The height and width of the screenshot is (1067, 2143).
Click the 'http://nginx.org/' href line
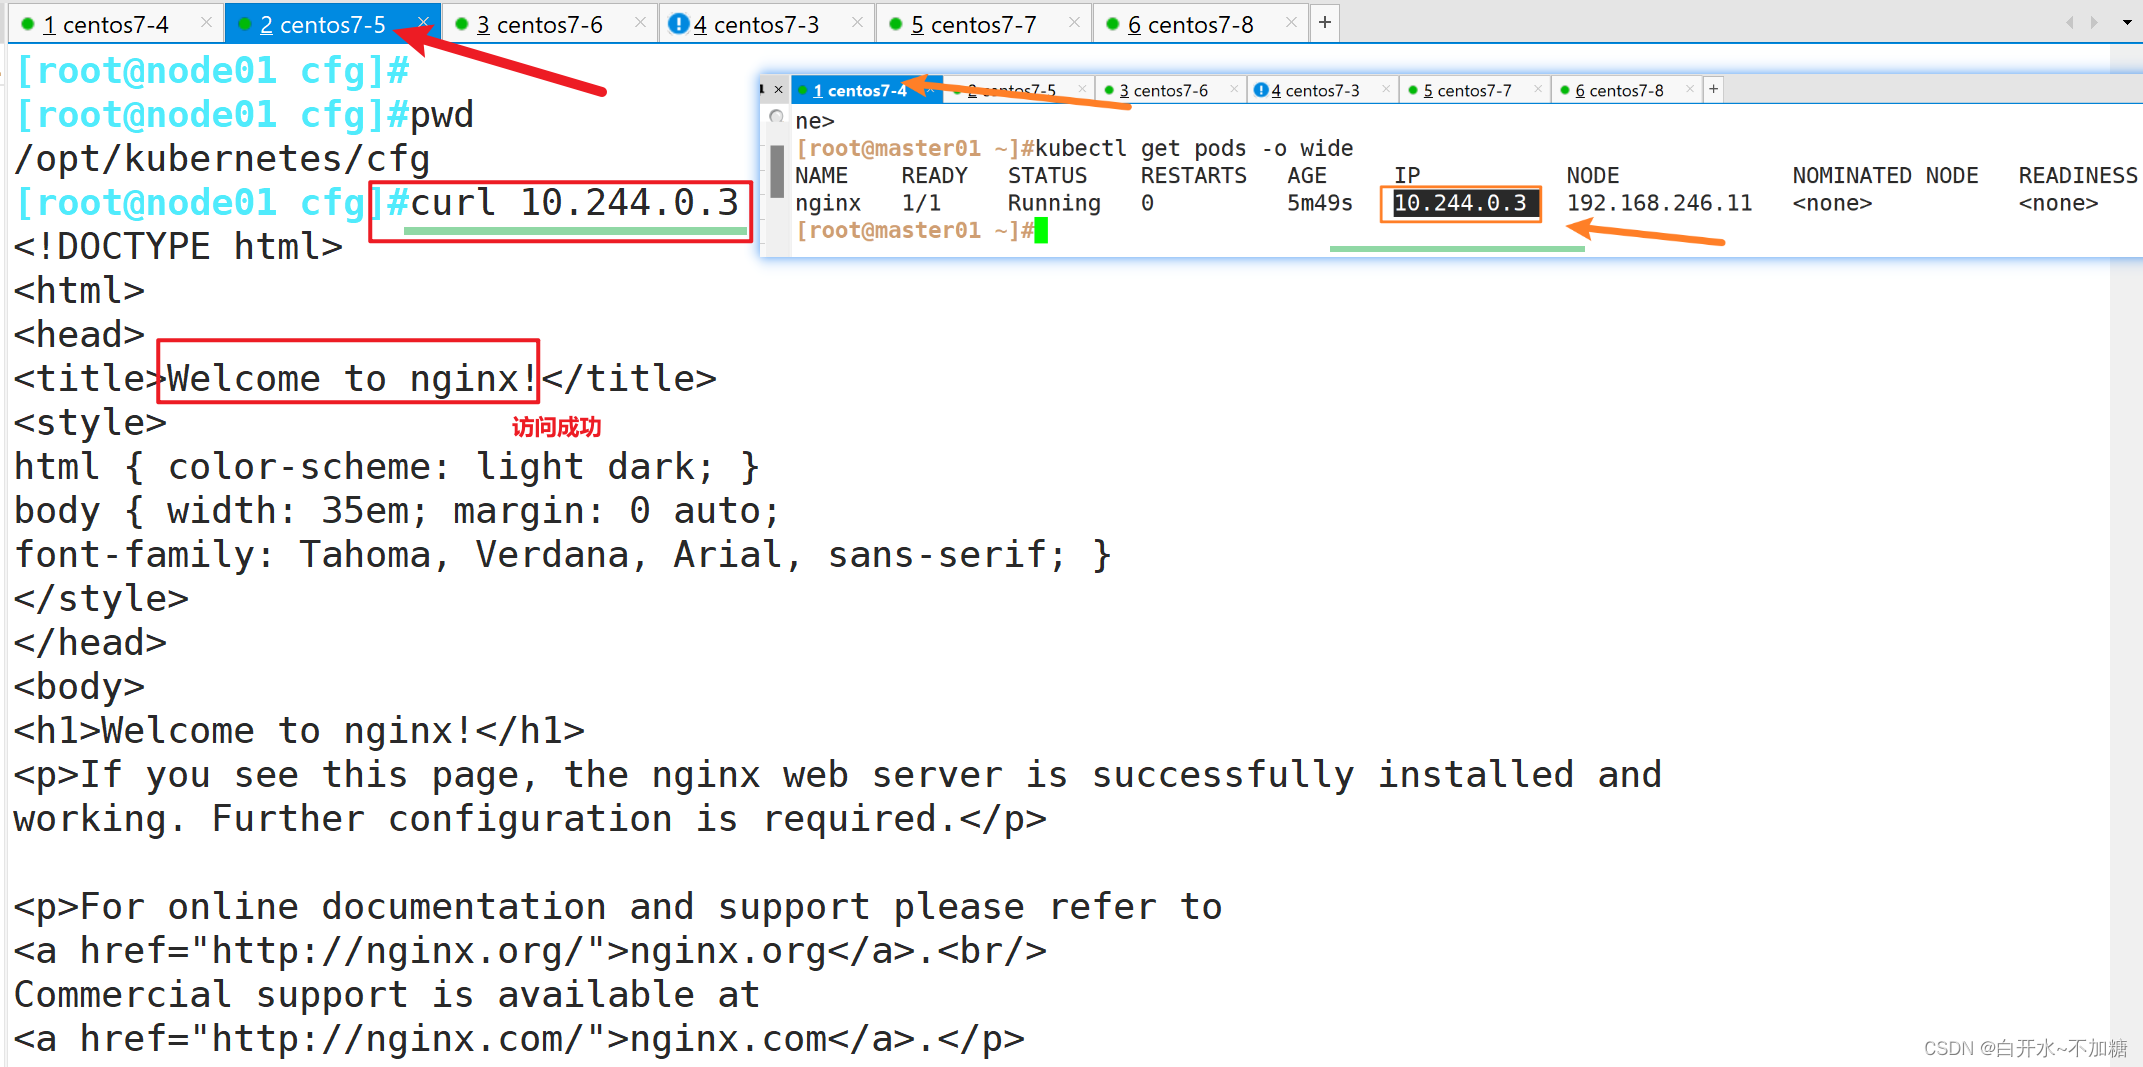530,951
